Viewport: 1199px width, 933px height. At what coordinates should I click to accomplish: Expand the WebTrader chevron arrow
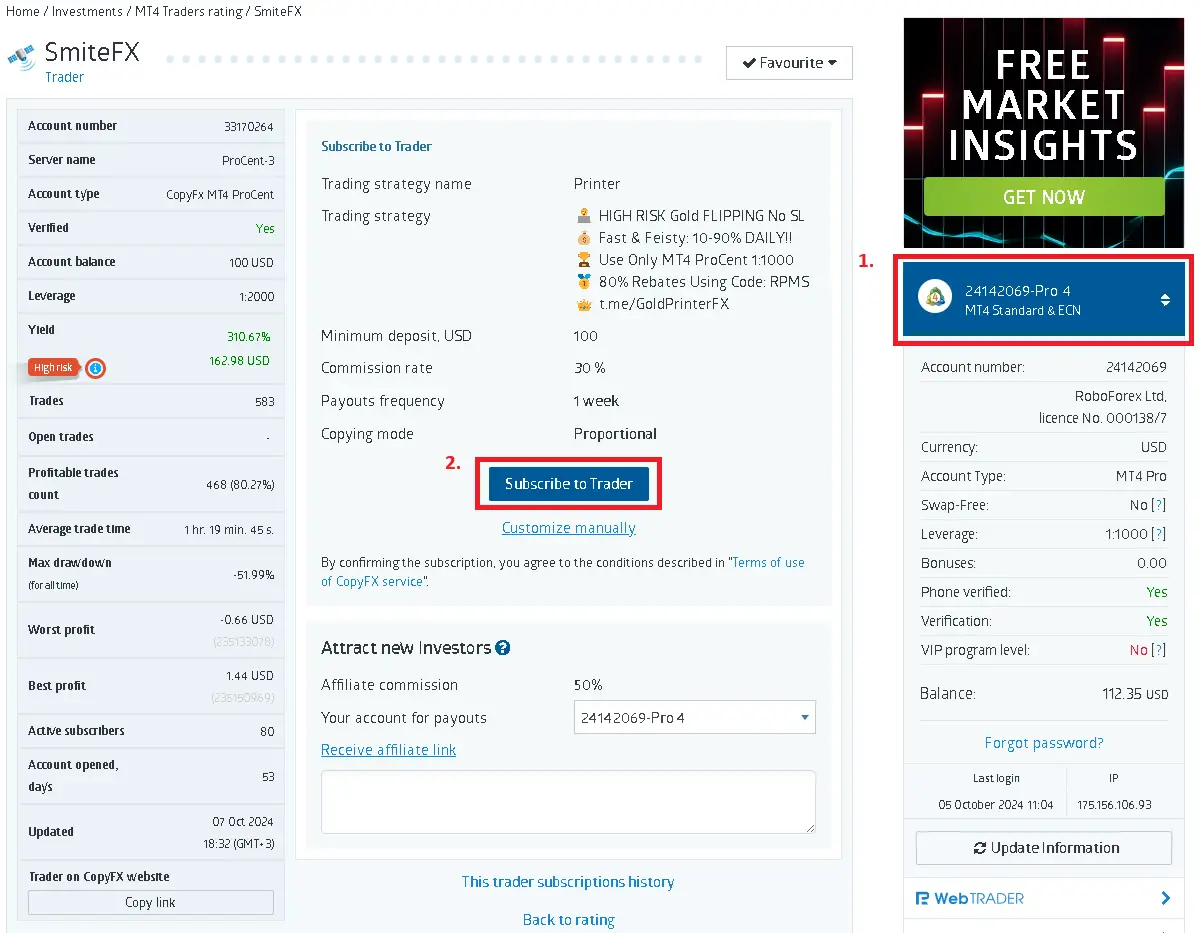[x=1165, y=899]
